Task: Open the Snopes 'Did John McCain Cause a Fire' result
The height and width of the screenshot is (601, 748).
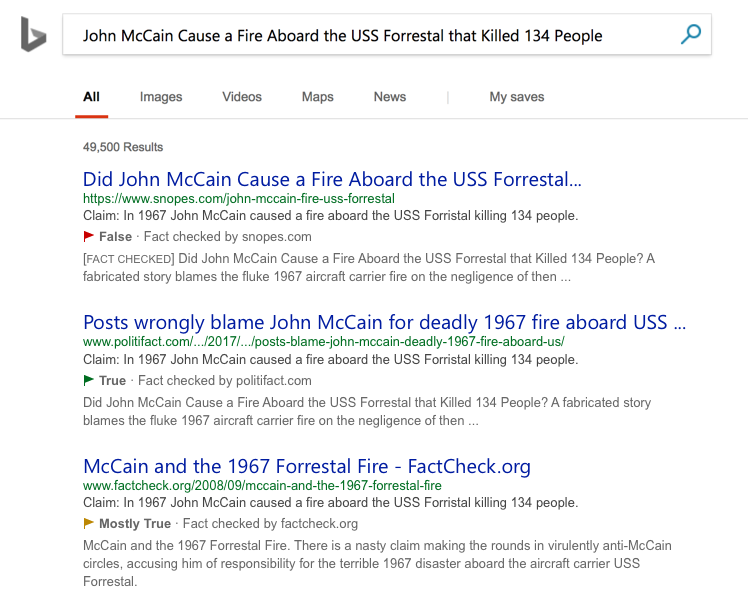Action: pos(332,179)
